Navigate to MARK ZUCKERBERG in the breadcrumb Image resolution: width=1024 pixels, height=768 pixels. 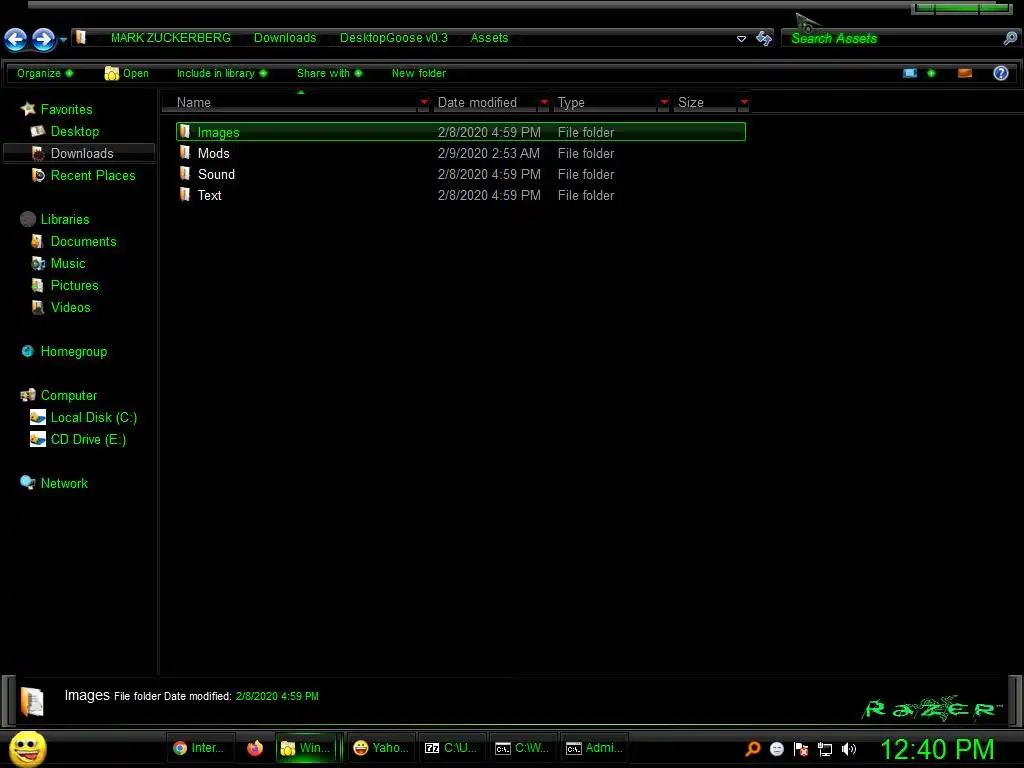170,38
